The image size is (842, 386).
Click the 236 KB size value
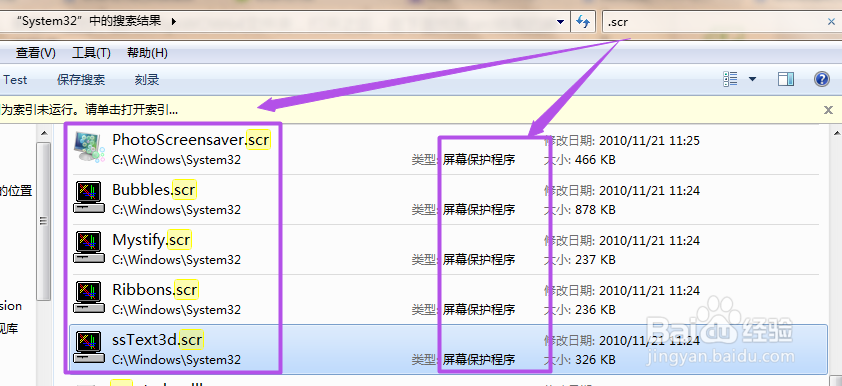[x=595, y=310]
